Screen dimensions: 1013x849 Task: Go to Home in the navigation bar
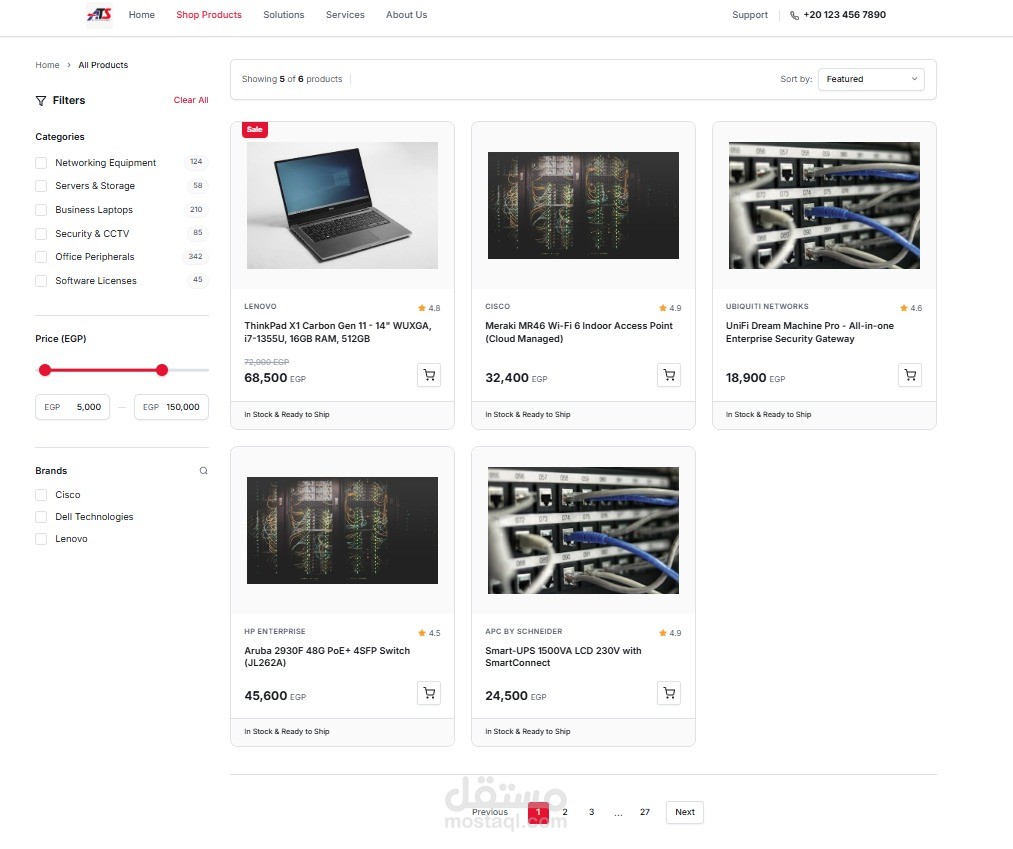[x=141, y=15]
